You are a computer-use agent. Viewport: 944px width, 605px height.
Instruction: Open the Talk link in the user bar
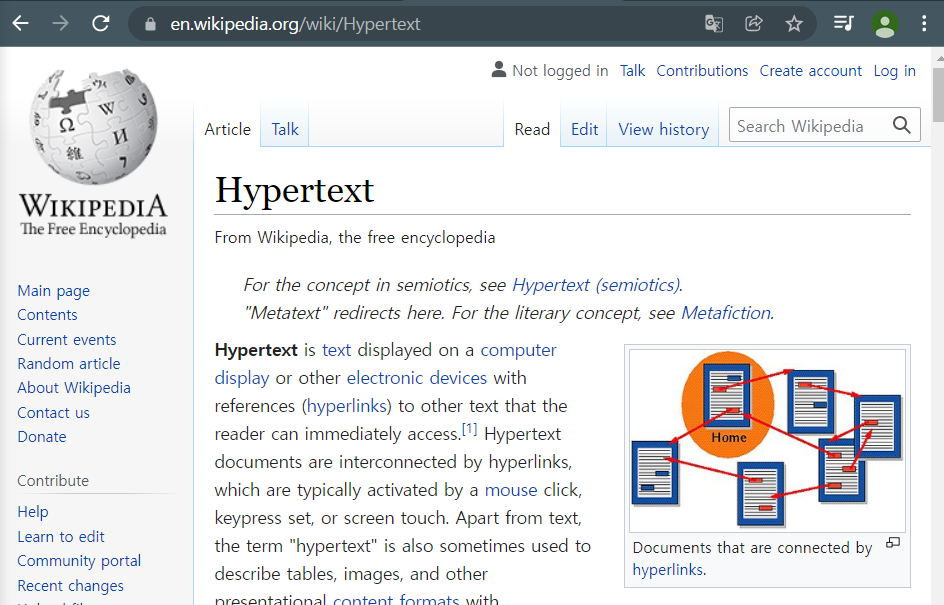pos(632,70)
